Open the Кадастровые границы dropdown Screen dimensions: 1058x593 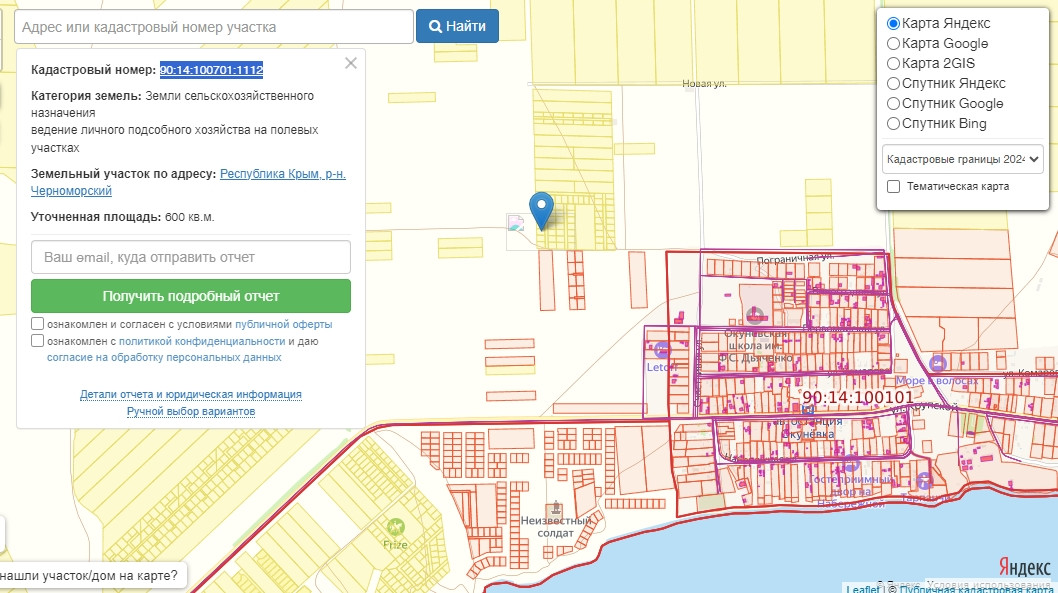(962, 159)
